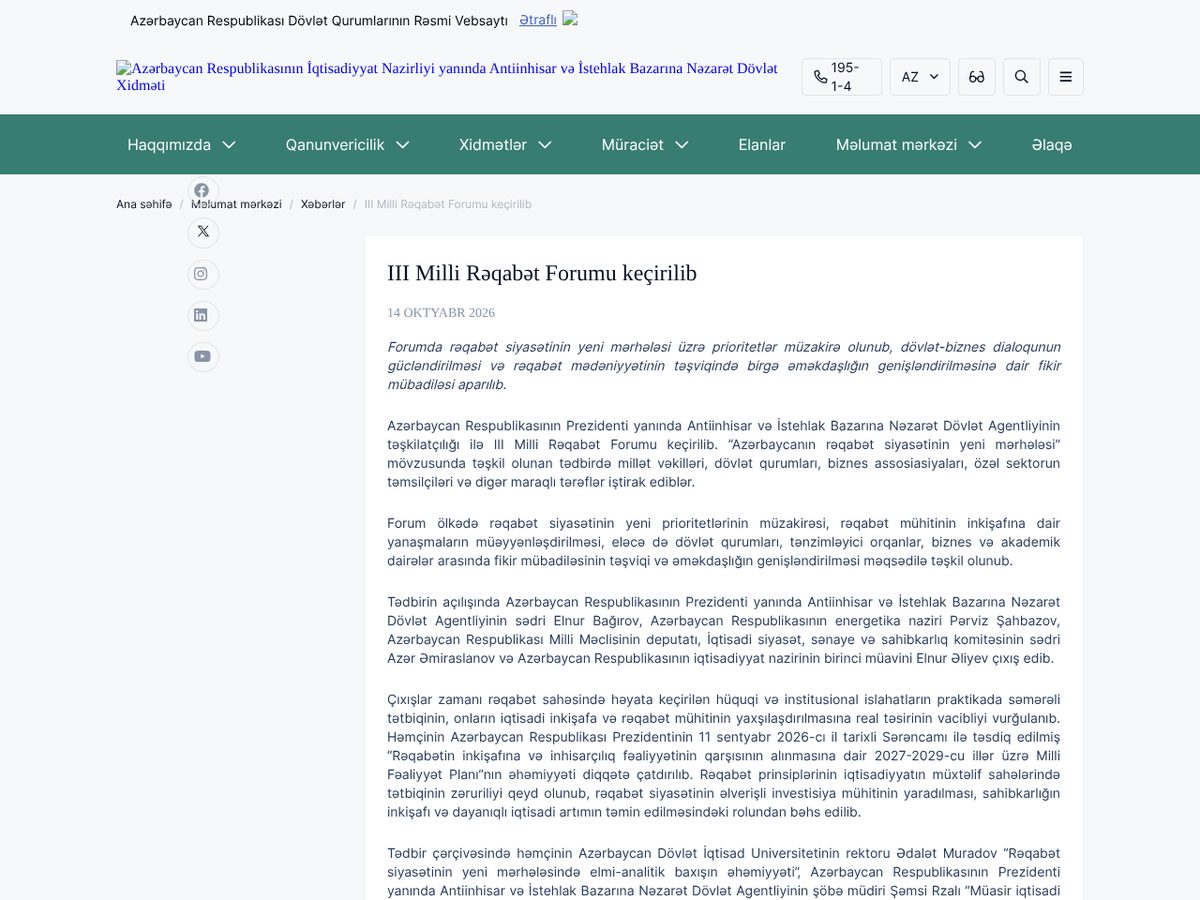Expand the Məlumat mərkəzi nav menu
1200x900 pixels.
(908, 145)
